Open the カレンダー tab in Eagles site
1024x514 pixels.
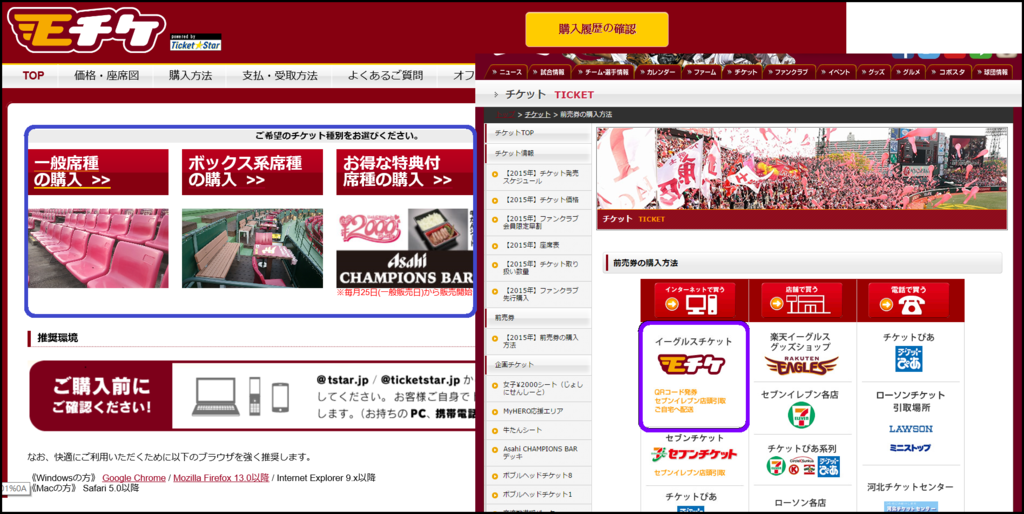pos(657,72)
